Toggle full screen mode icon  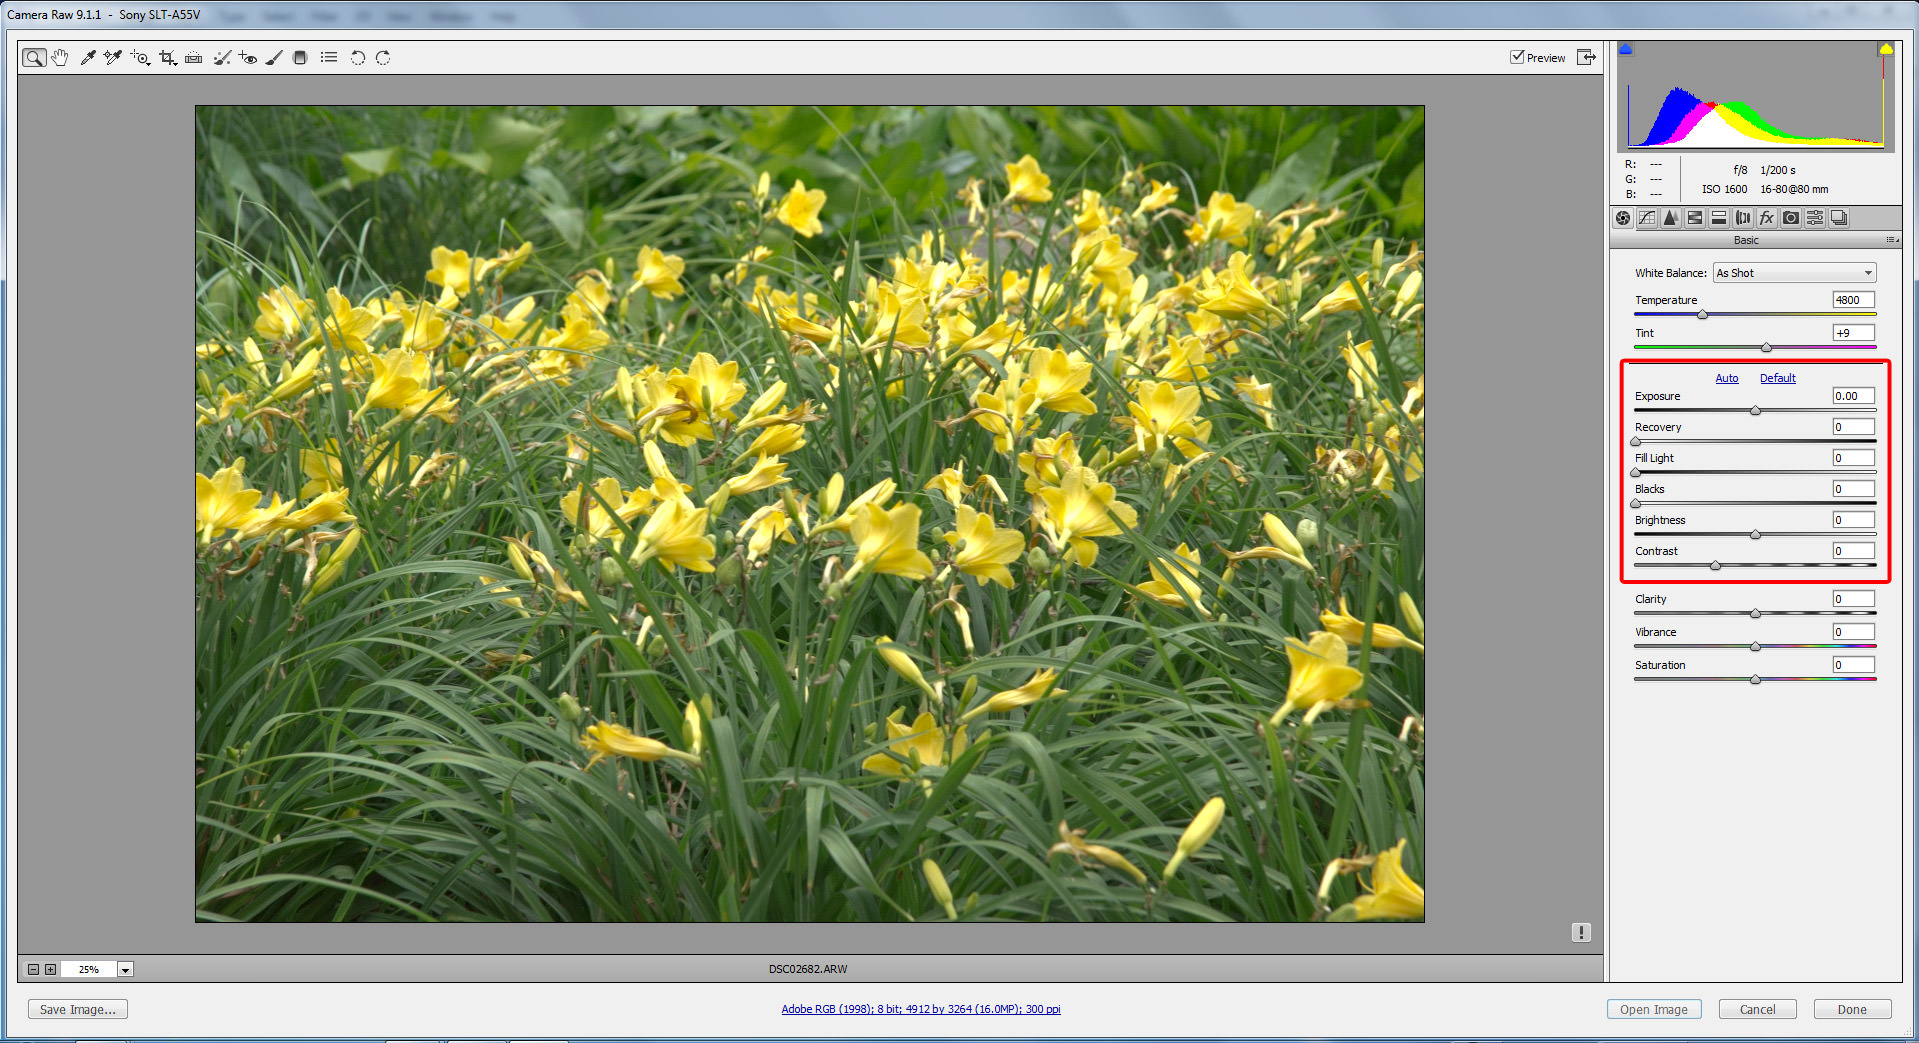tap(1586, 57)
